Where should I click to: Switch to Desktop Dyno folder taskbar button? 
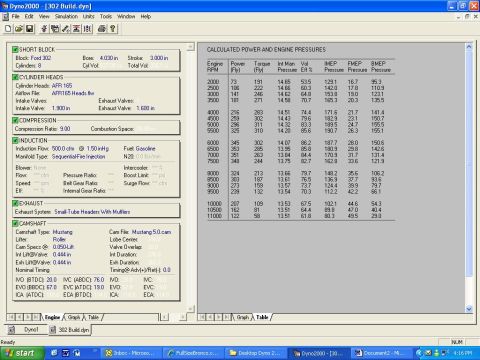coord(255,353)
